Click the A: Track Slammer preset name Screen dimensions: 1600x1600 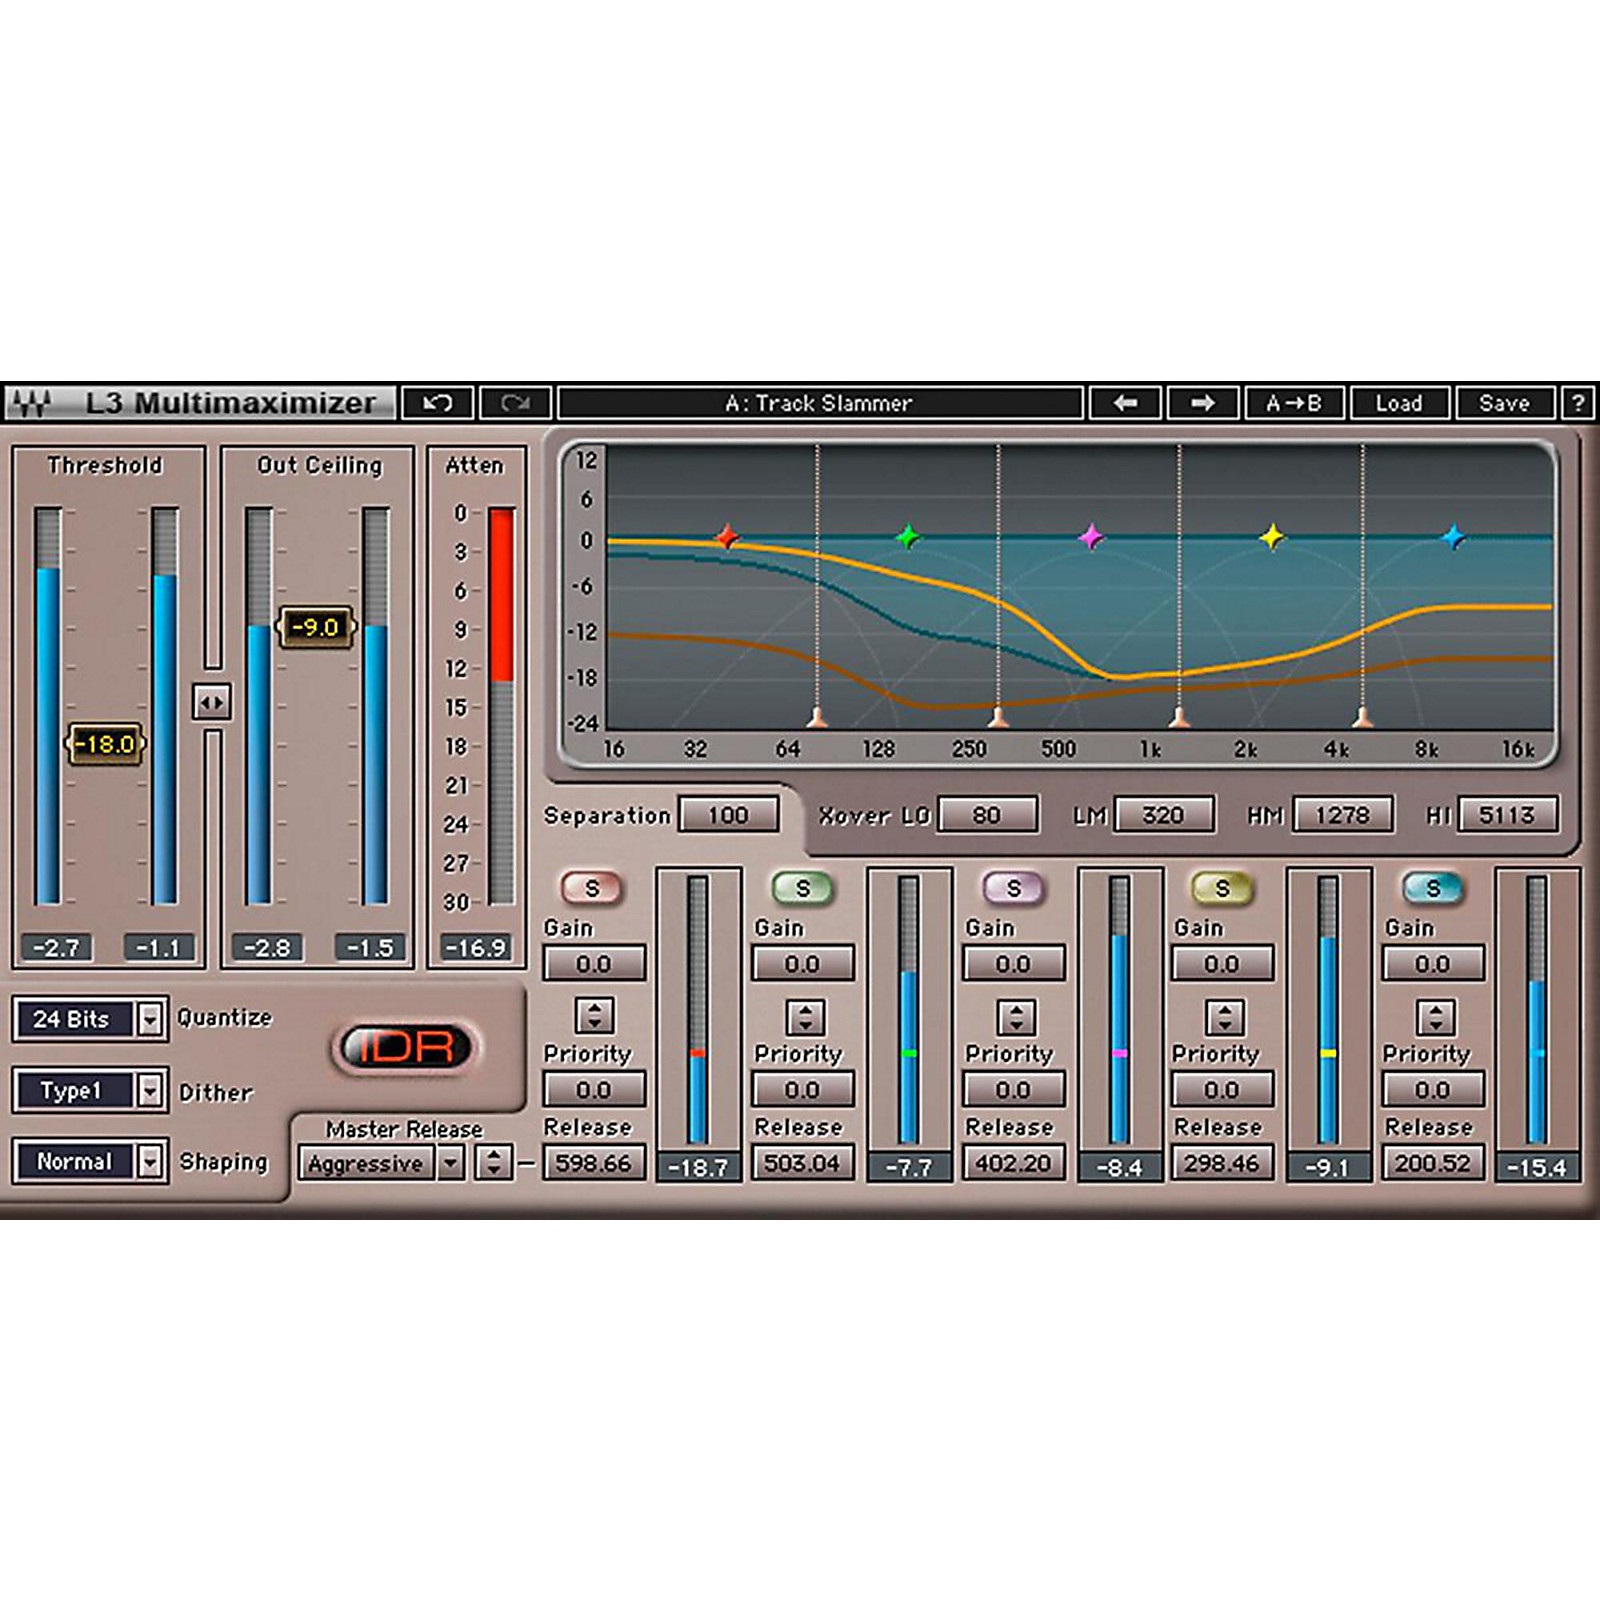820,403
